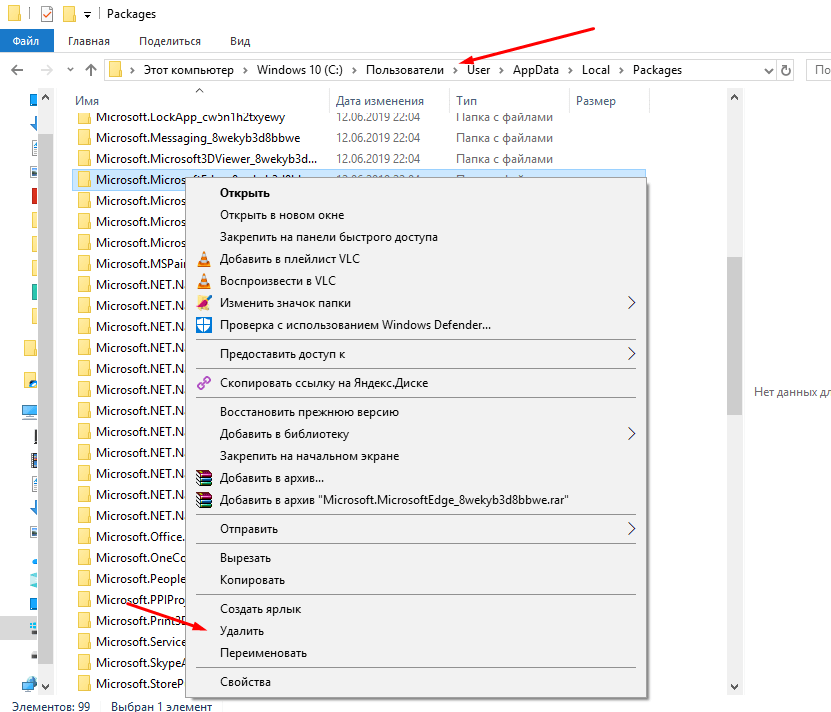Expand the 'Добавить в библиотеку' submenu arrow
831x712 pixels.
(x=631, y=434)
